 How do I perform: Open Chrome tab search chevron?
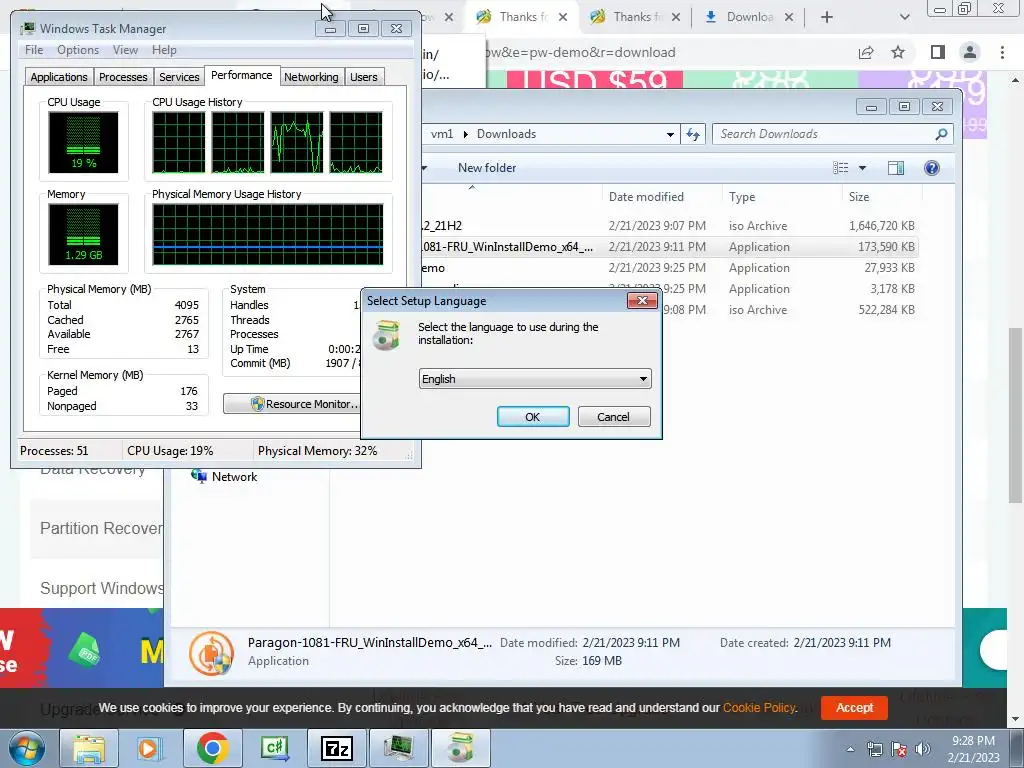pyautogui.click(x=904, y=17)
